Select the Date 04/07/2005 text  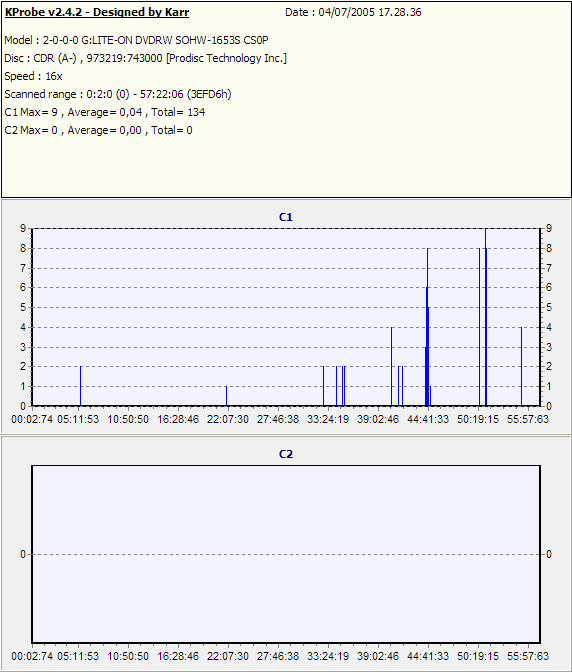click(x=353, y=12)
